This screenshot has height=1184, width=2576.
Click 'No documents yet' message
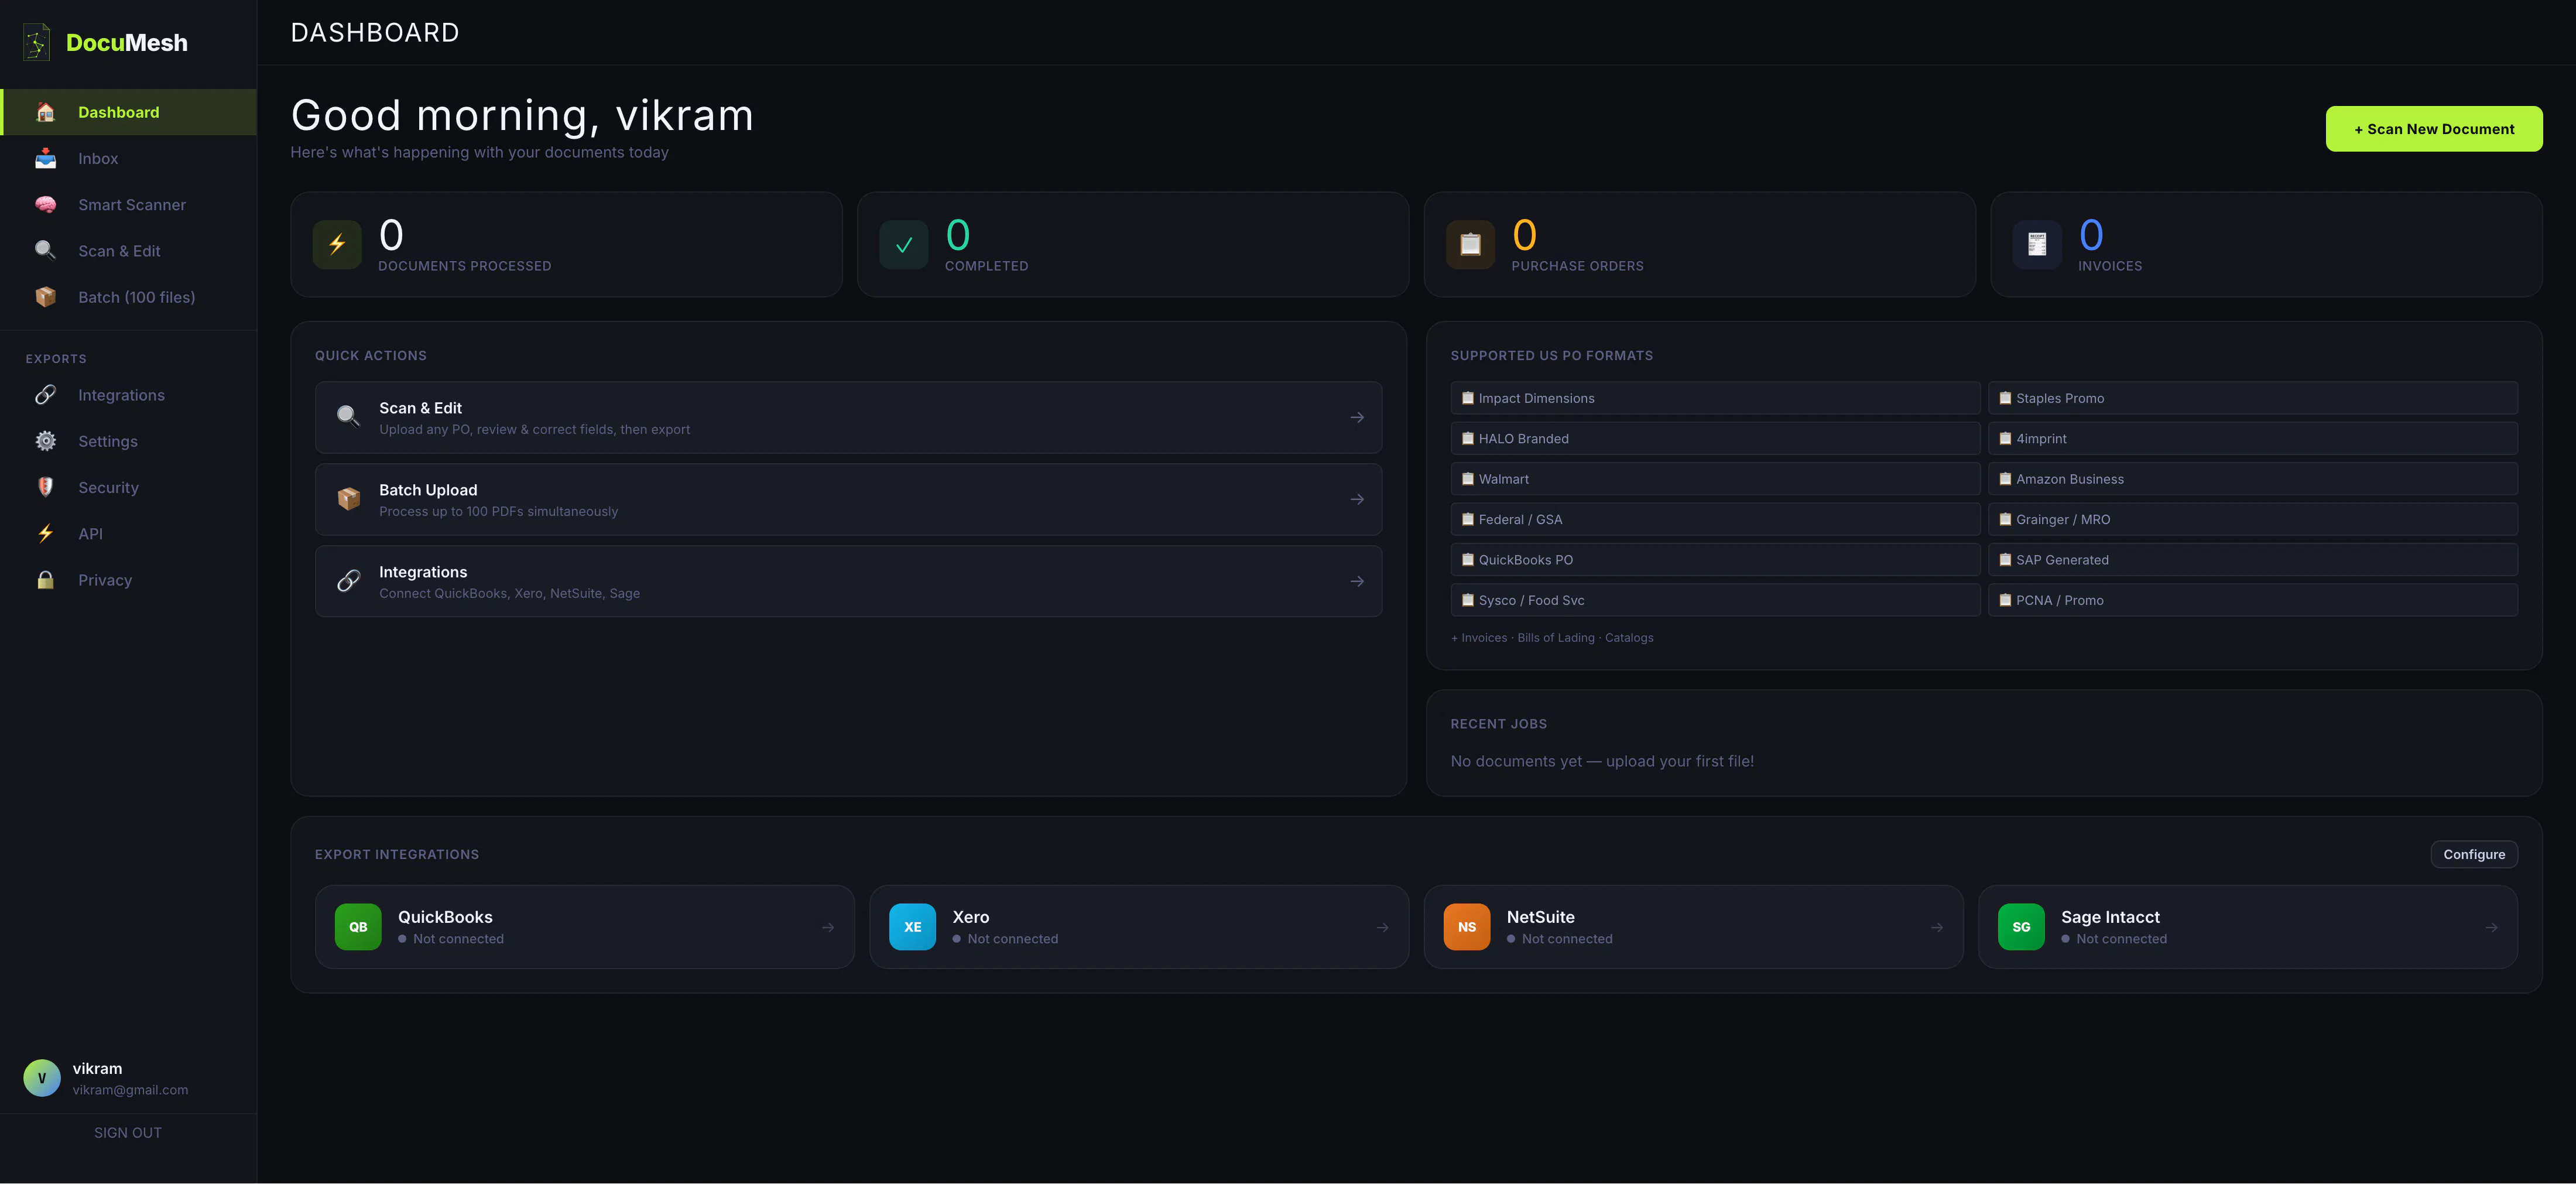coord(1602,761)
